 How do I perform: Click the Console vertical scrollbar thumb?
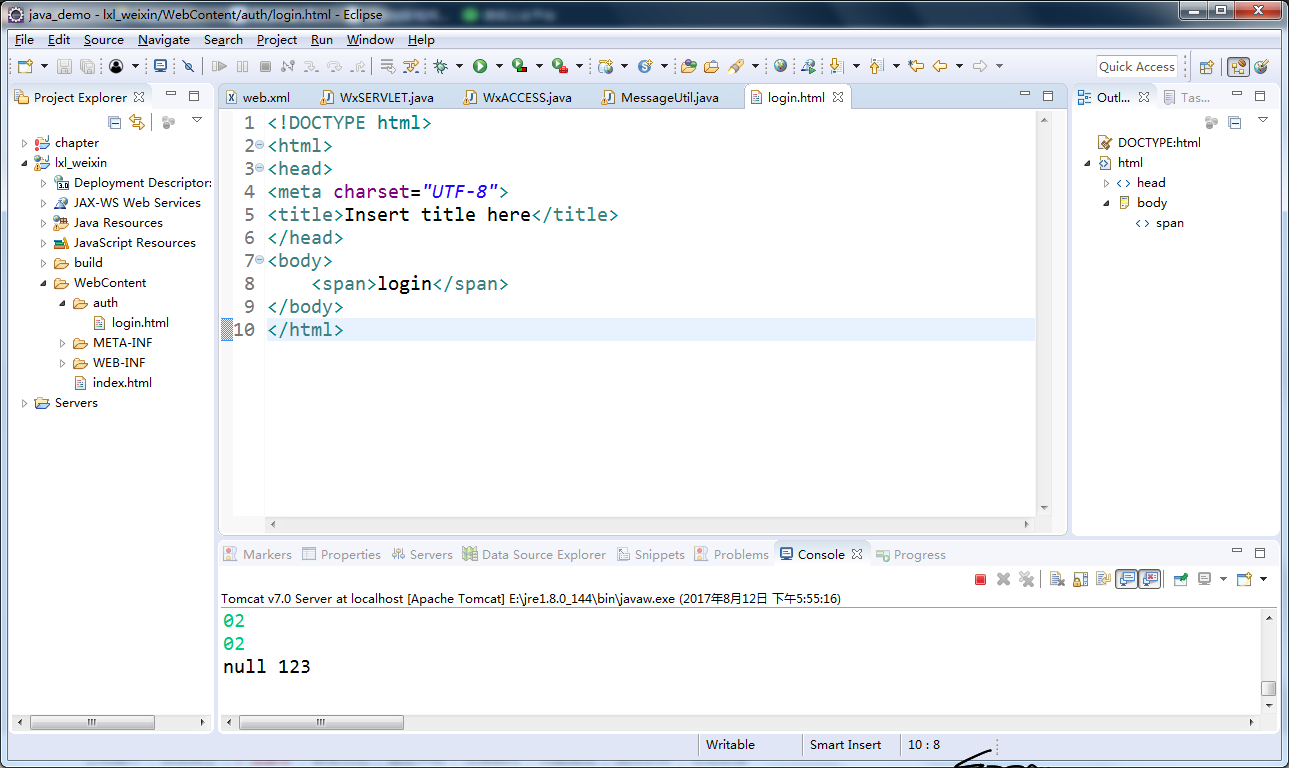coord(1268,688)
